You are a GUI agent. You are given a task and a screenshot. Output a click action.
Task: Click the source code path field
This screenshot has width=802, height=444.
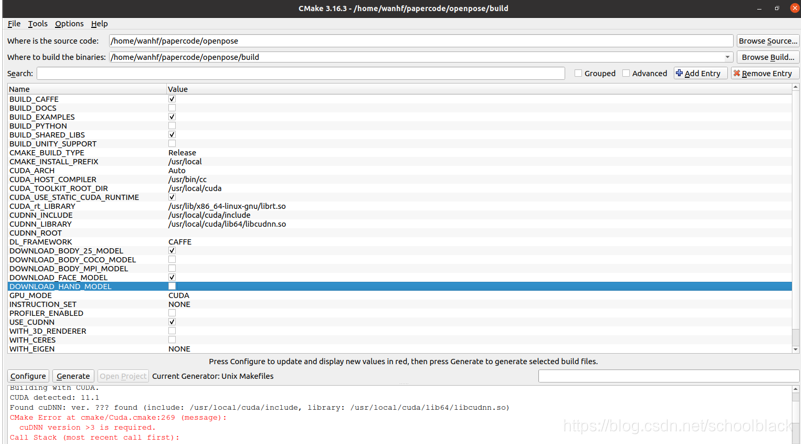421,41
